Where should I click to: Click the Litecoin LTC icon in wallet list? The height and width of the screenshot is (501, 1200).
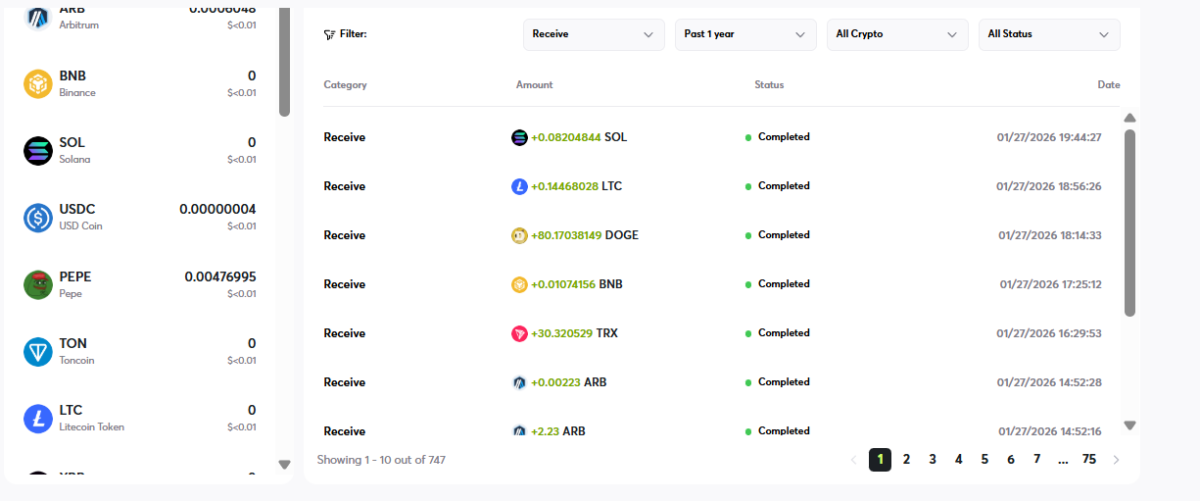(37, 418)
